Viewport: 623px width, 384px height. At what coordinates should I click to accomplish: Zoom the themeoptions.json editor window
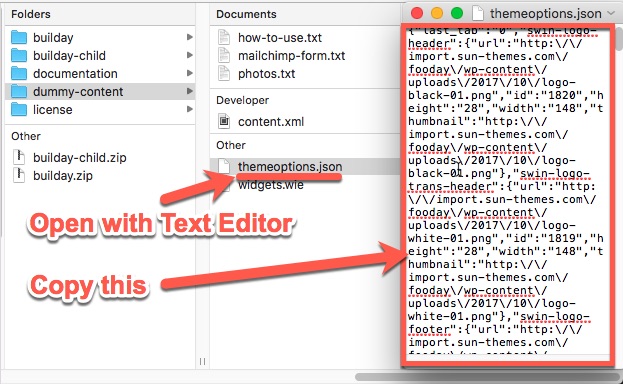point(457,14)
